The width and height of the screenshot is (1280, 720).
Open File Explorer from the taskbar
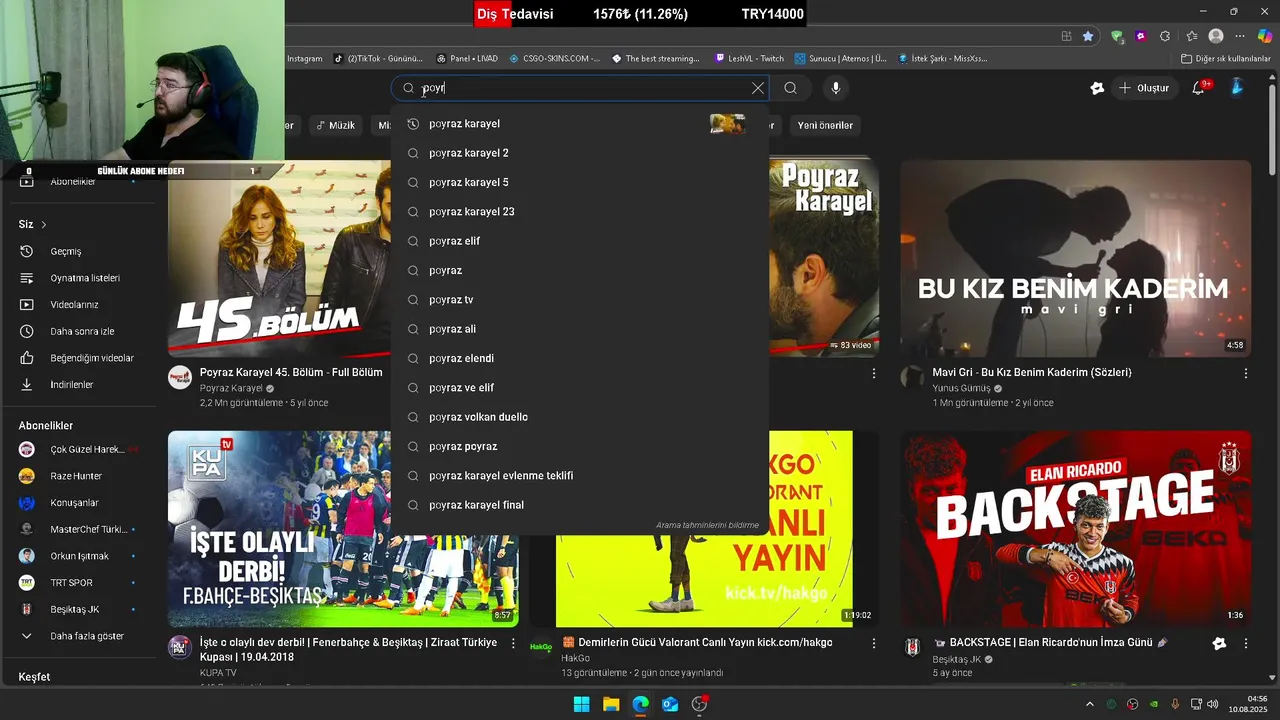611,704
